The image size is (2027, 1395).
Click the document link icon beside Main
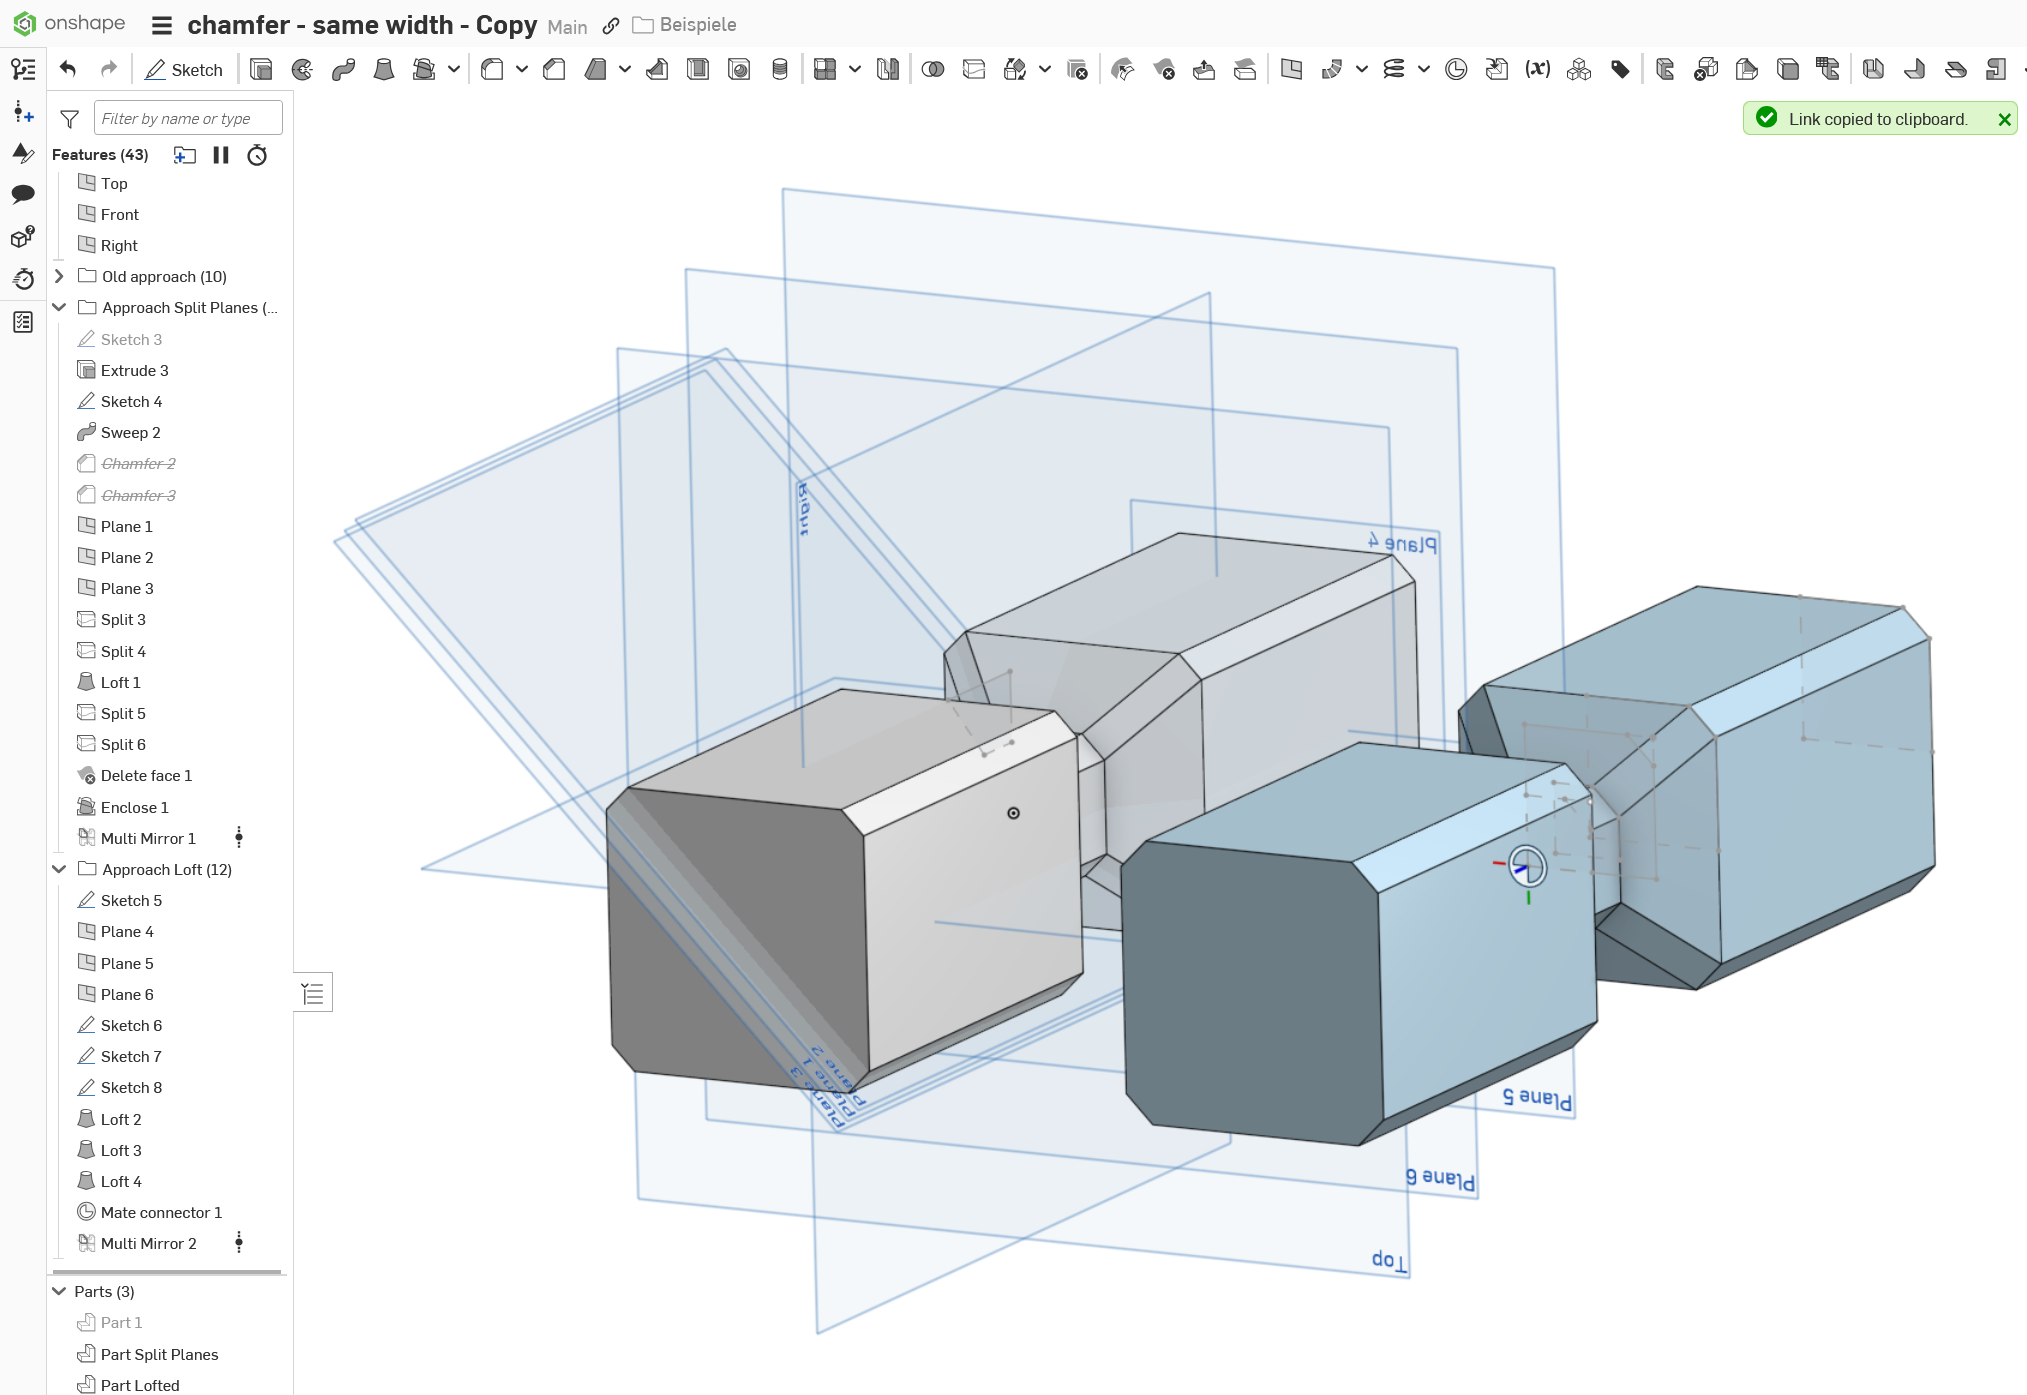coord(611,26)
